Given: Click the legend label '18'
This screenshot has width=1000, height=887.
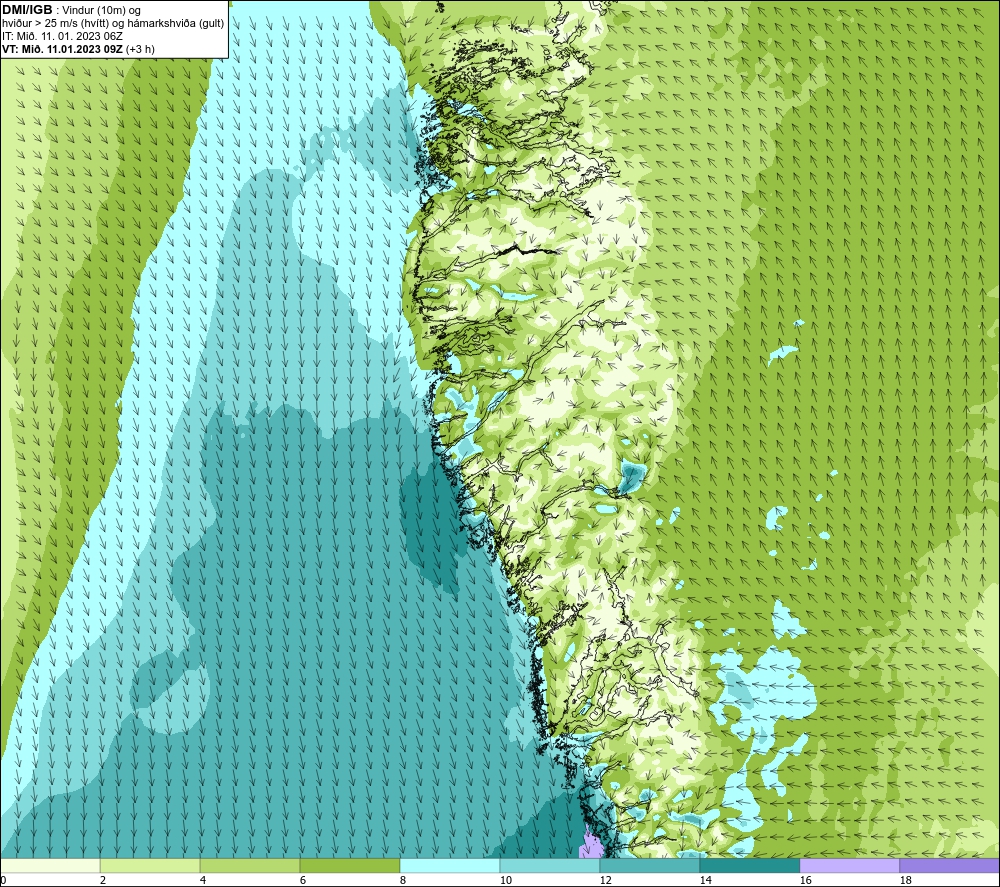Looking at the screenshot, I should point(905,880).
